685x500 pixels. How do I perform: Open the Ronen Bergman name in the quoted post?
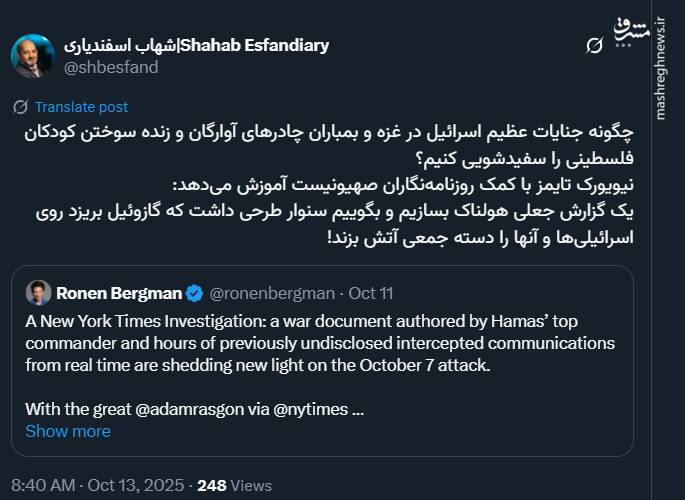click(x=119, y=293)
